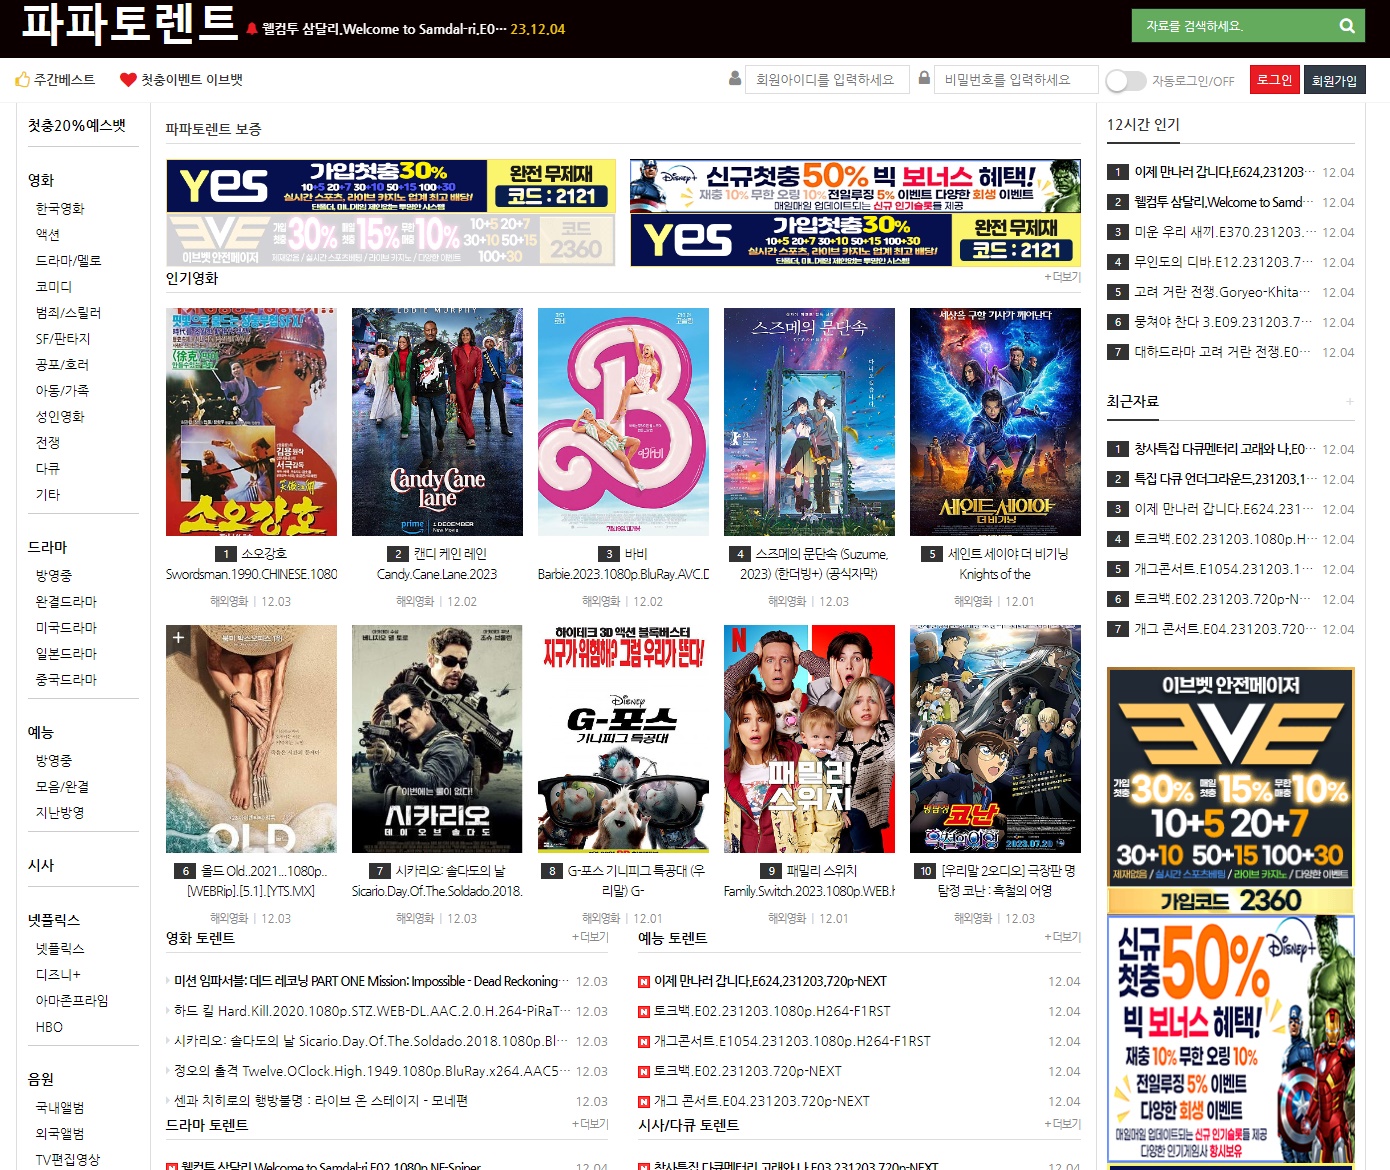Open 센과 치히로의 행방불명 torrent
1390x1170 pixels.
point(321,1101)
